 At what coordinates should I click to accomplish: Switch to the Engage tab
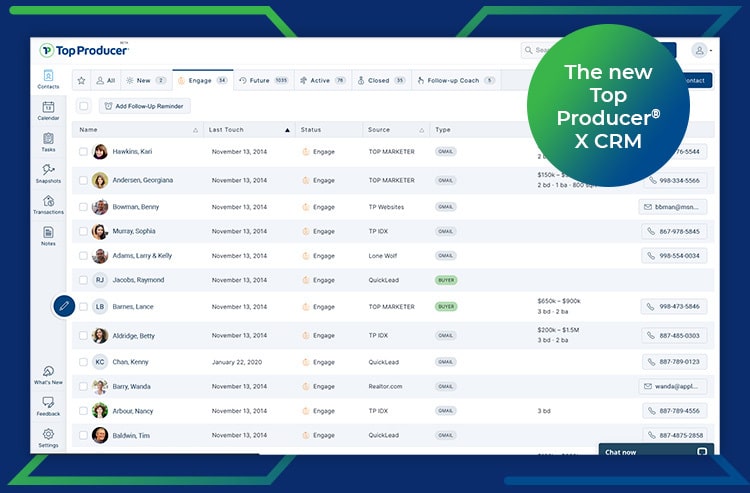click(x=203, y=80)
